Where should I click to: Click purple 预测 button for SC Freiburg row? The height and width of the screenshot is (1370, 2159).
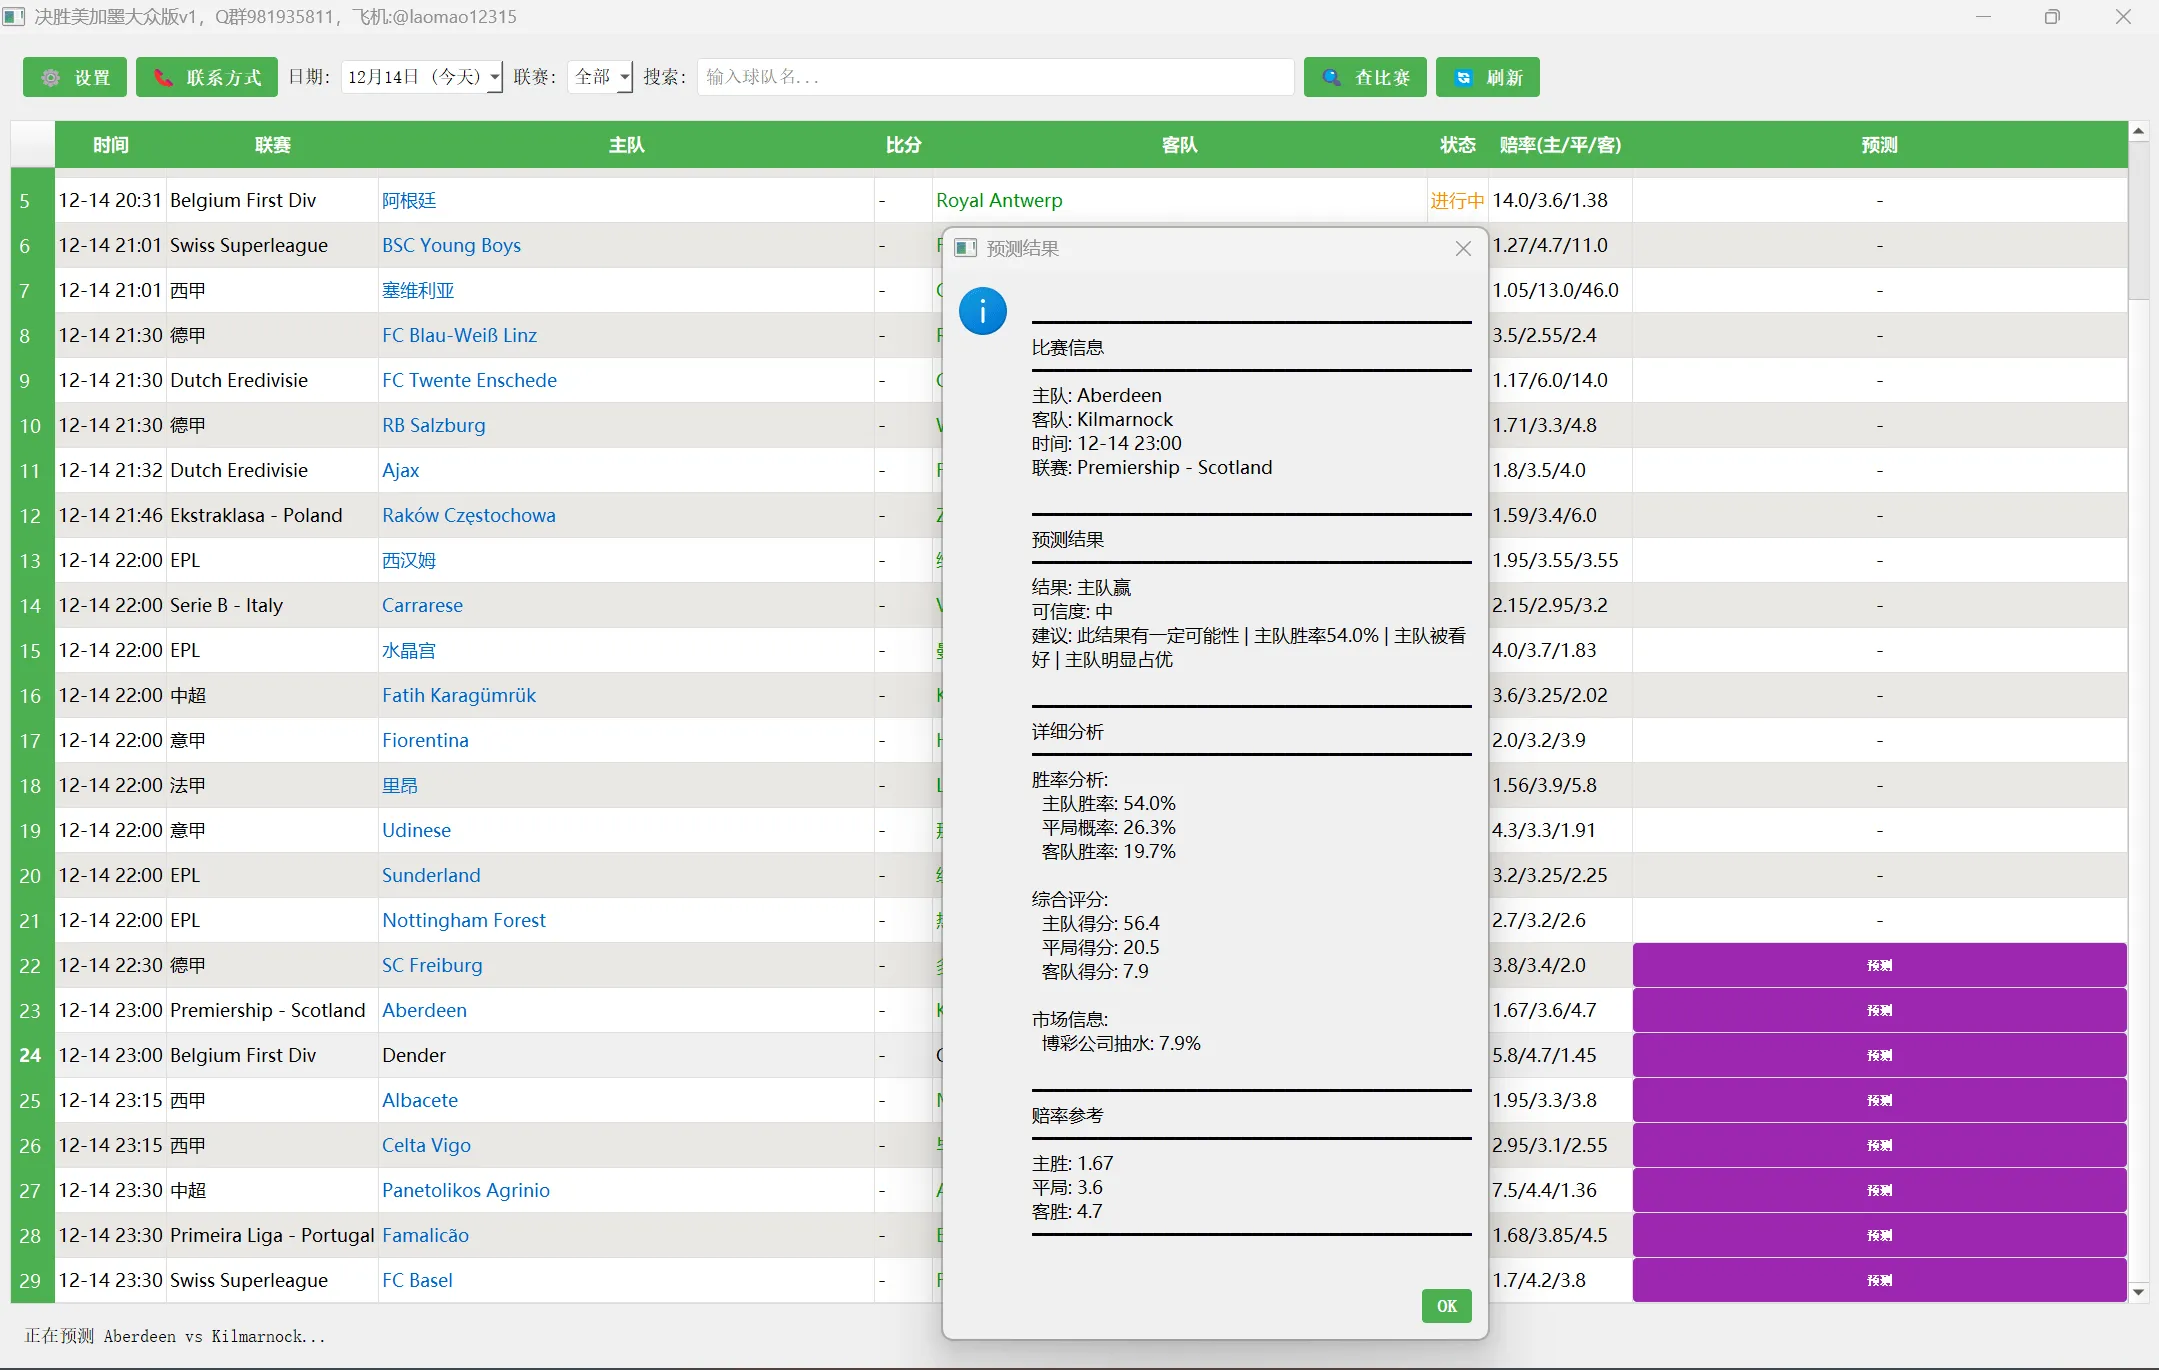coord(1879,966)
